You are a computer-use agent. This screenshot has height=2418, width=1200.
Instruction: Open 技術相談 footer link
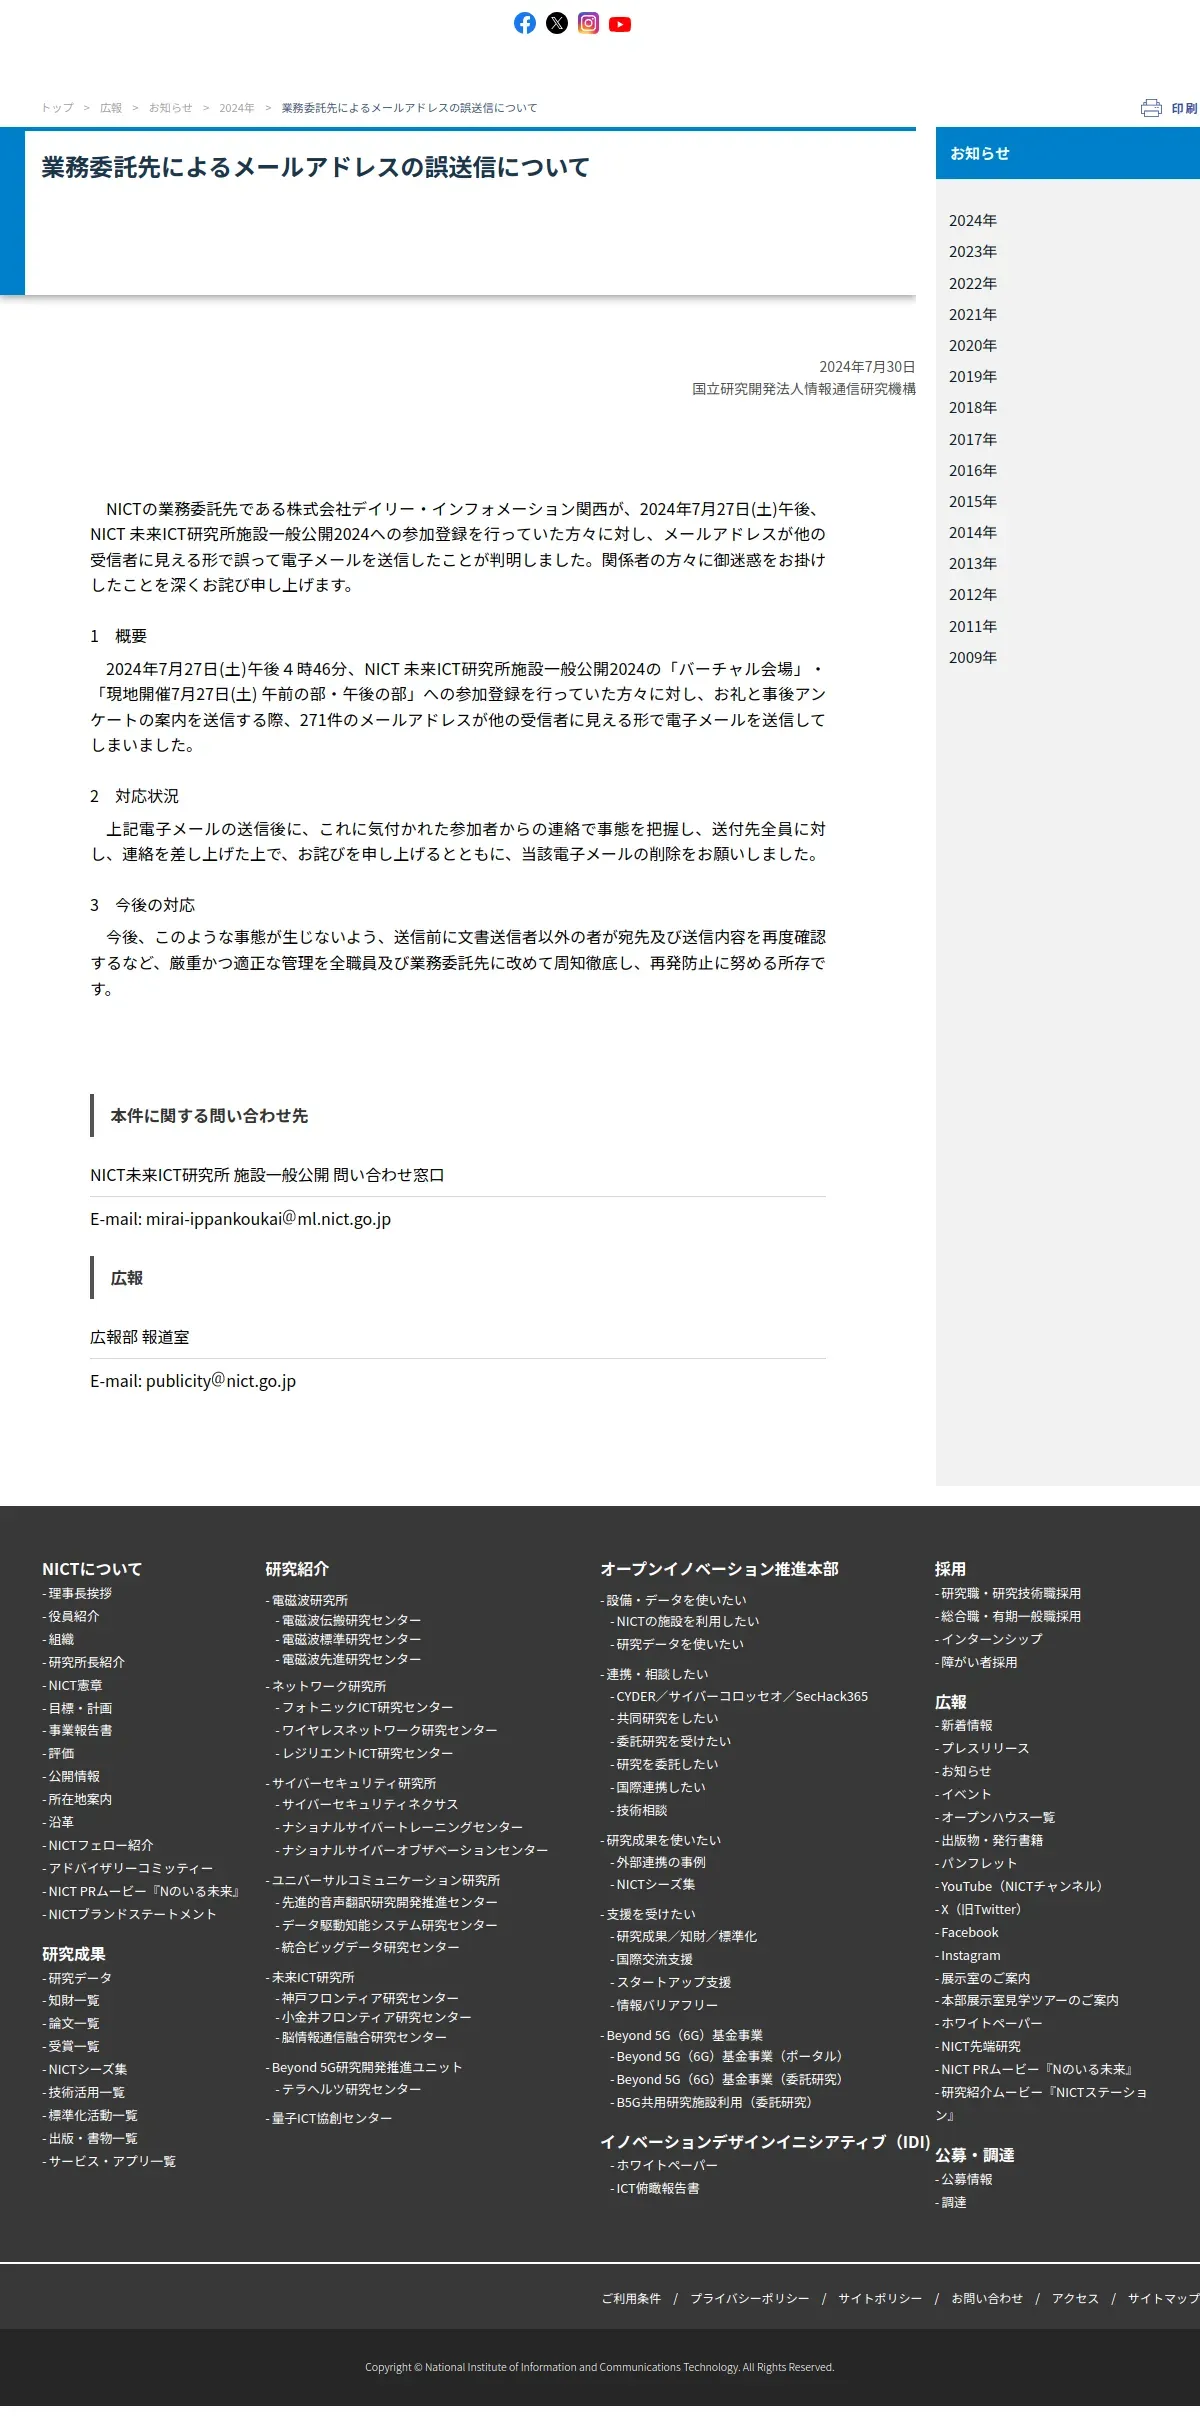641,1811
